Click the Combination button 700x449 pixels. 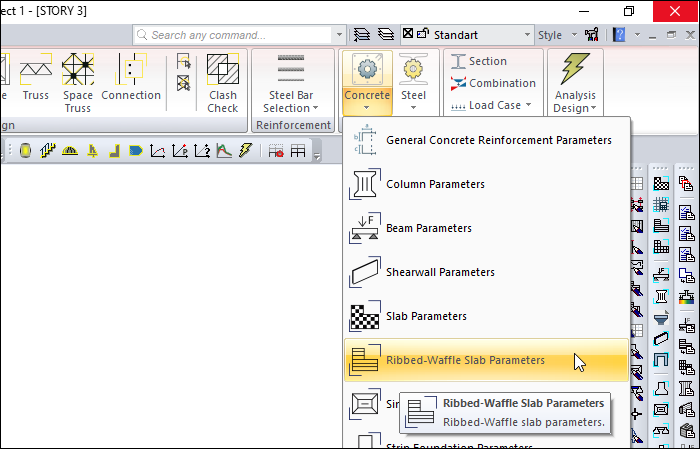493,83
